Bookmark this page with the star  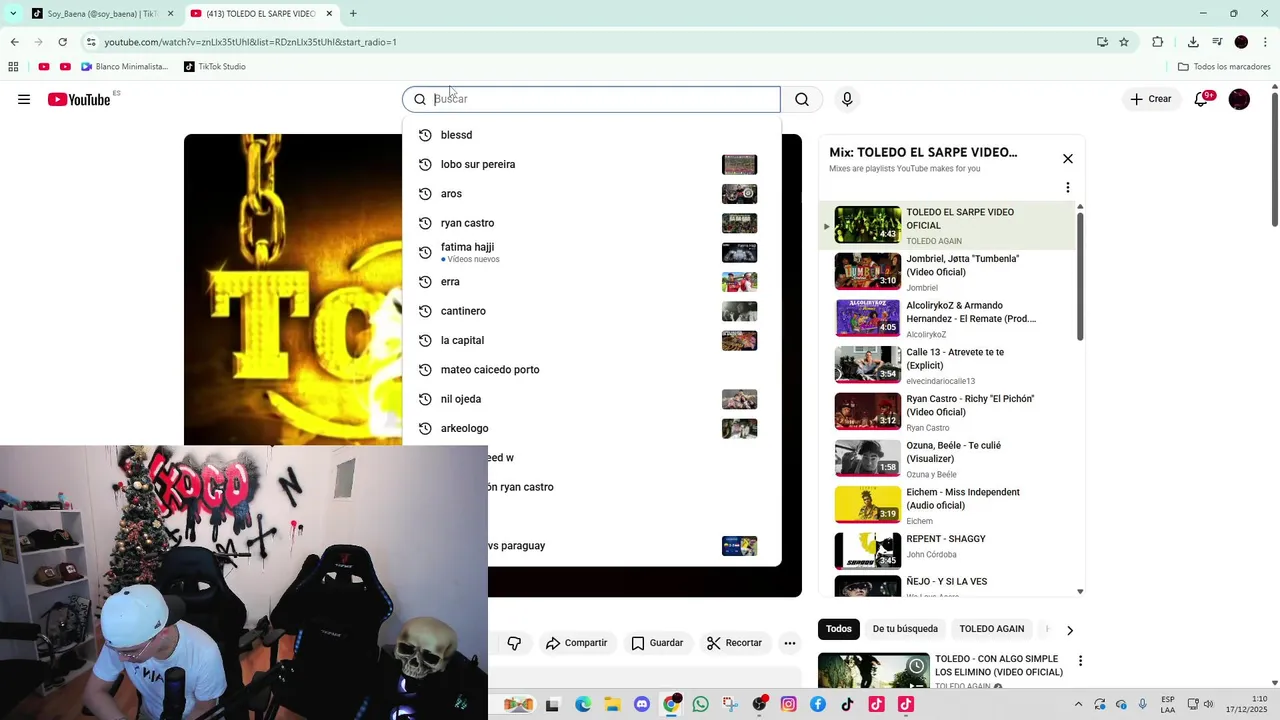(x=1124, y=42)
